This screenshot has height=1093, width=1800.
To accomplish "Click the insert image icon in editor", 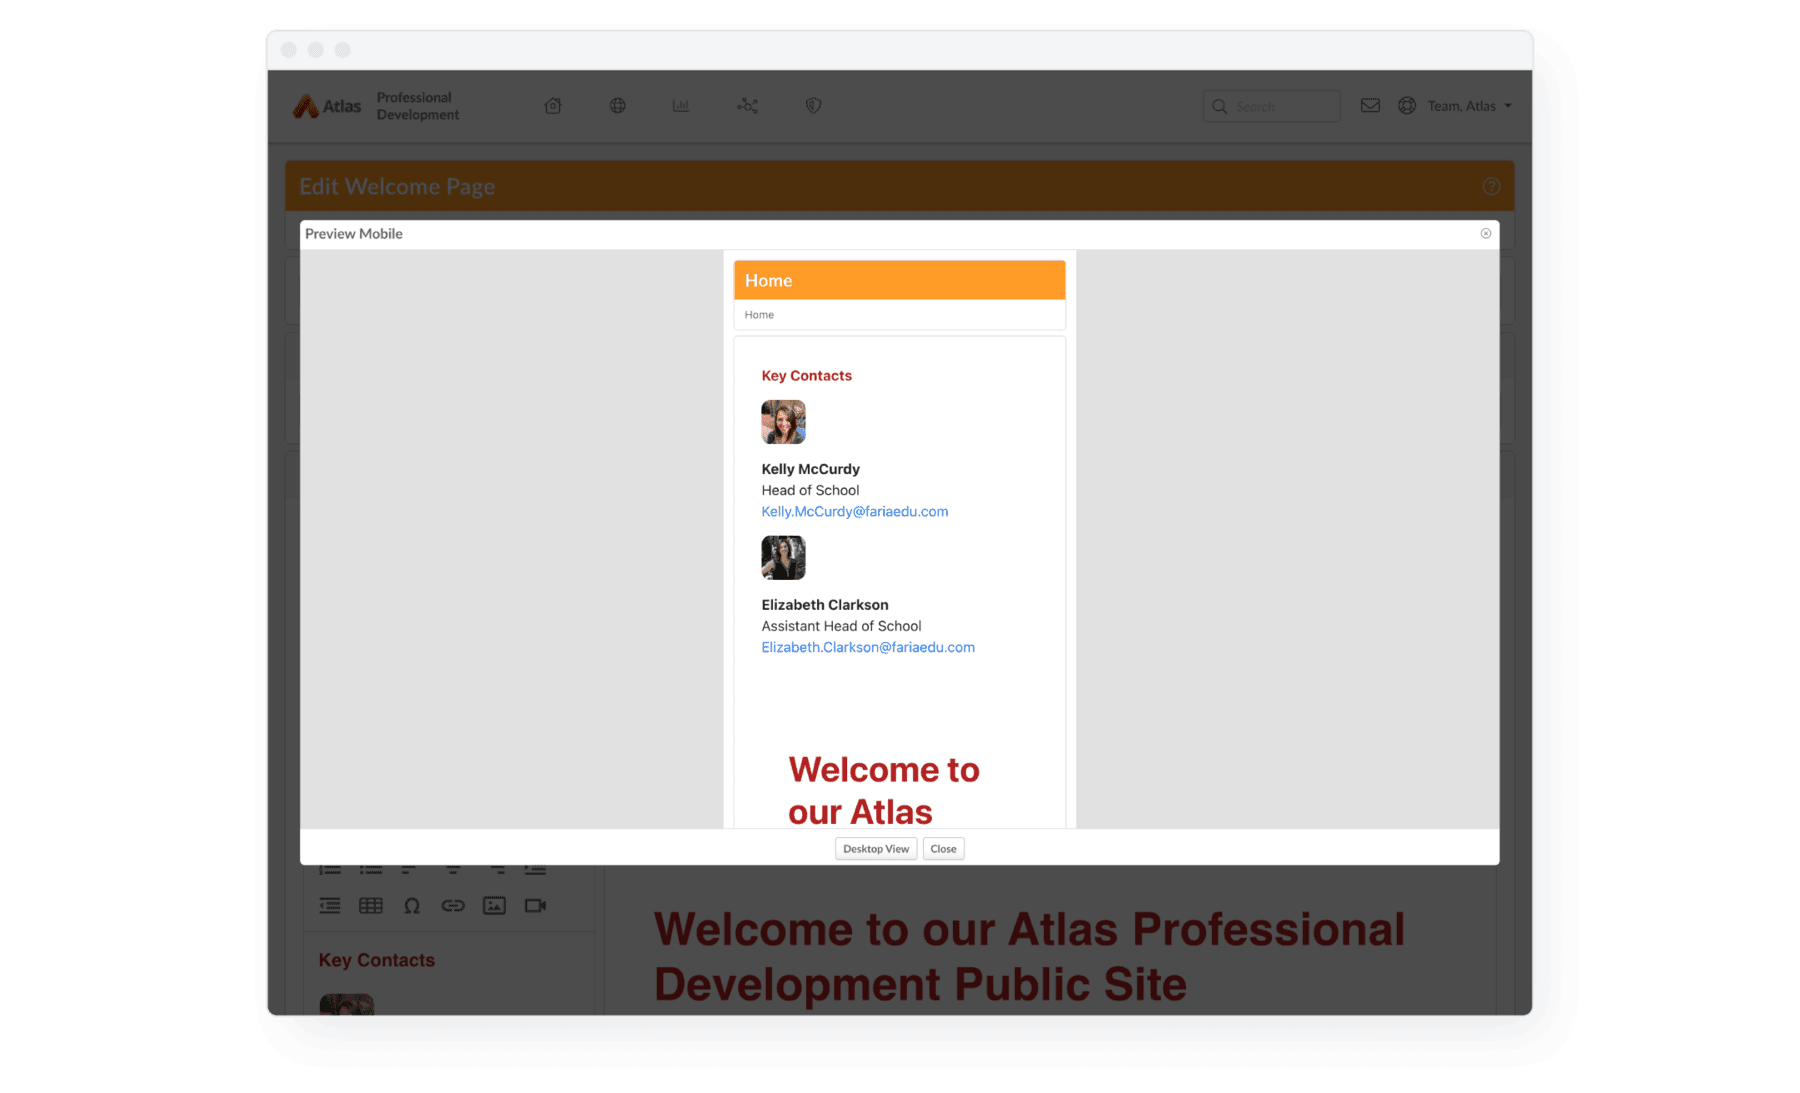I will click(x=494, y=906).
